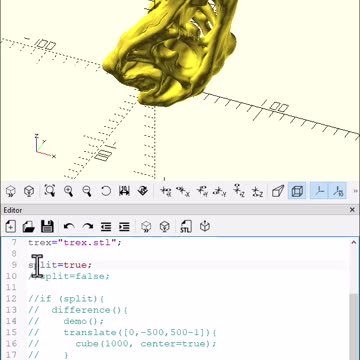The height and width of the screenshot is (360, 360).
Task: Open a file from the editor toolbar
Action: click(x=29, y=227)
